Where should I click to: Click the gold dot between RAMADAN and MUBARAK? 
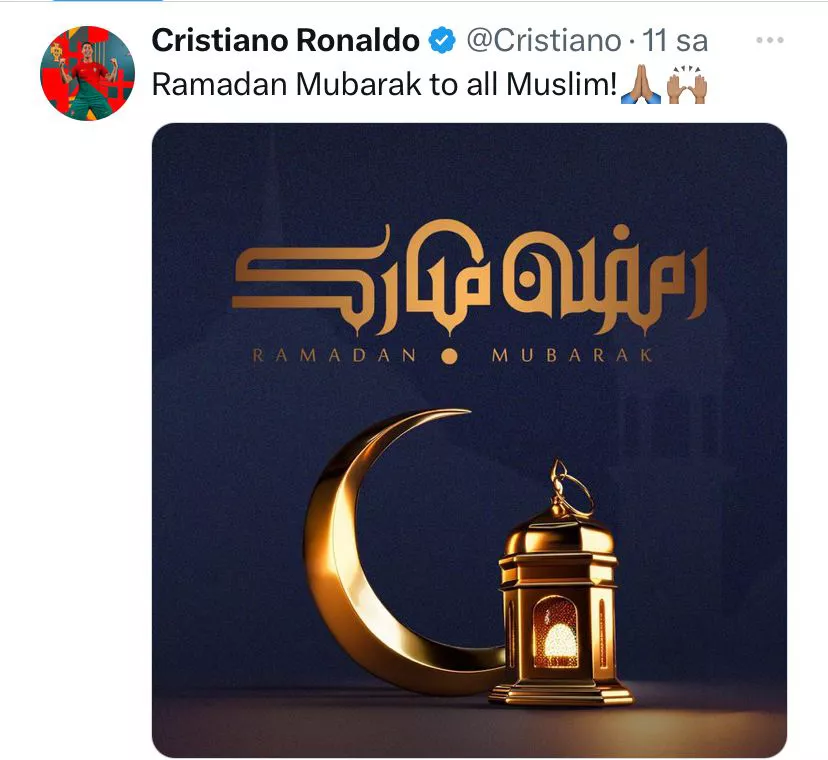[449, 356]
